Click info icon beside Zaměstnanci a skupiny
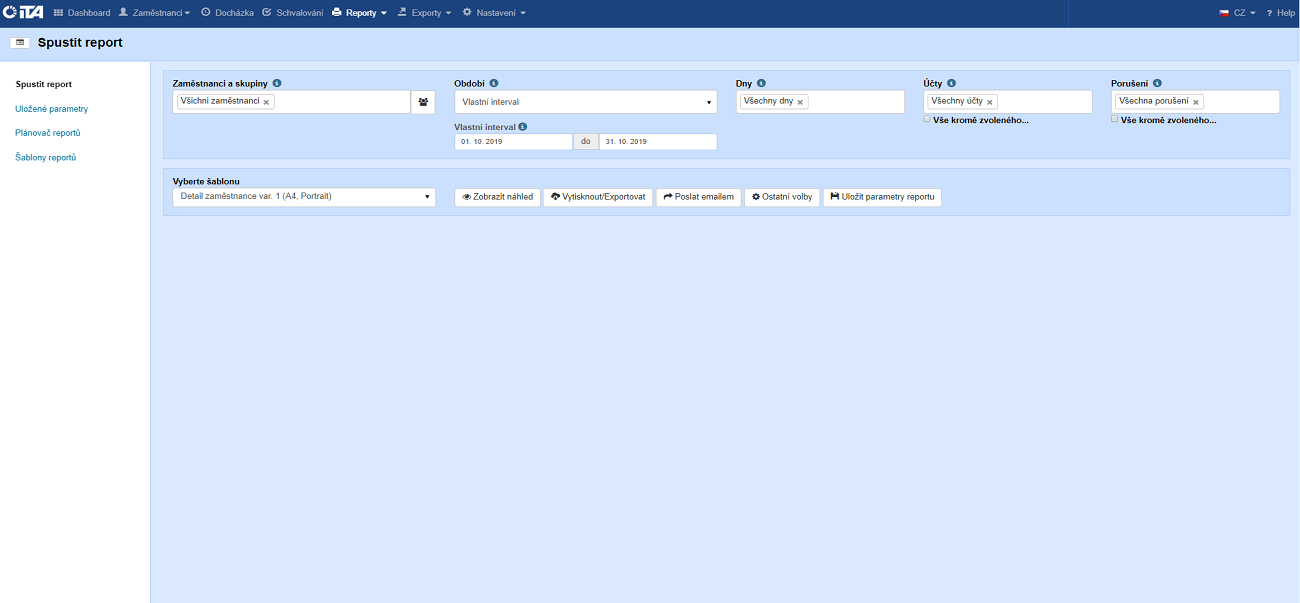 (277, 84)
